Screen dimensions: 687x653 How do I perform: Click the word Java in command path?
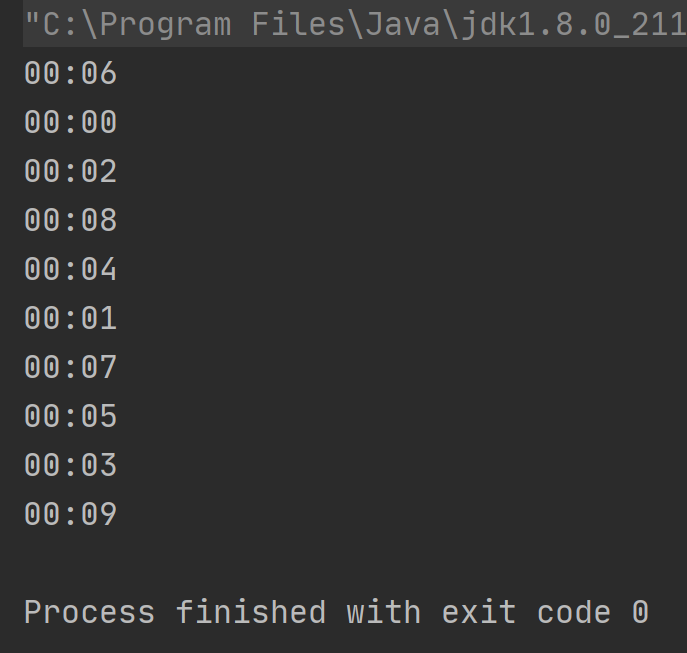pyautogui.click(x=403, y=25)
